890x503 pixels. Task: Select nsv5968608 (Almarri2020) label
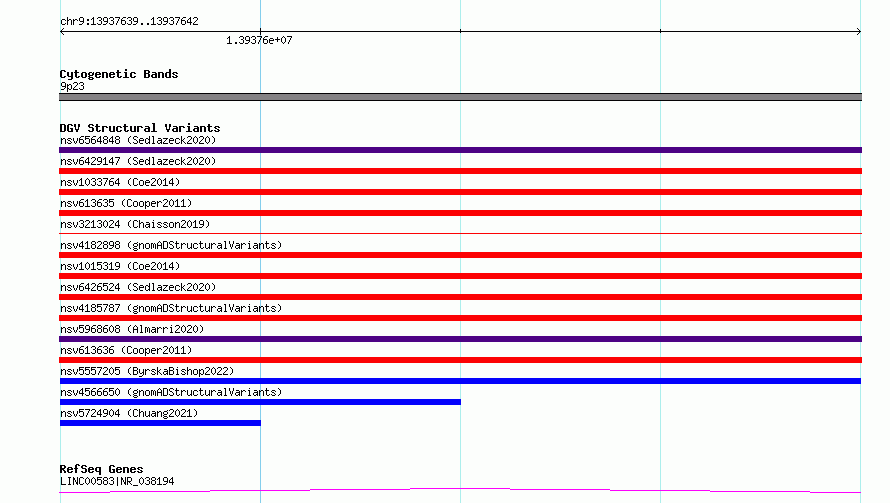(x=132, y=329)
